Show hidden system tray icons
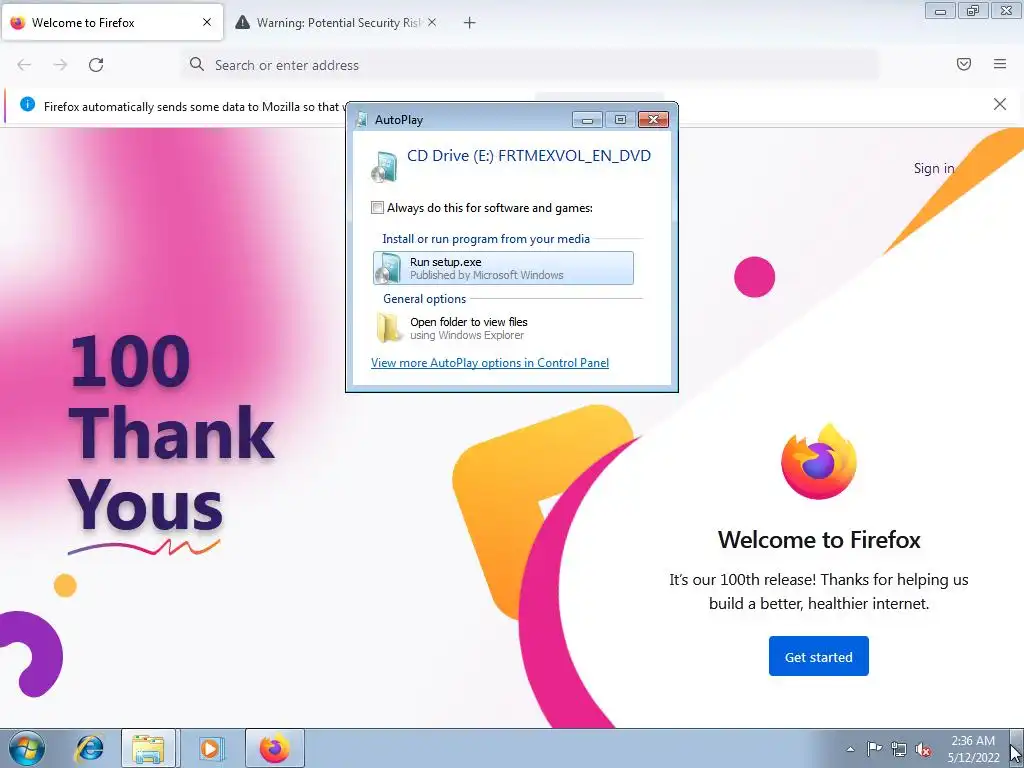Viewport: 1024px width, 768px height. point(850,749)
